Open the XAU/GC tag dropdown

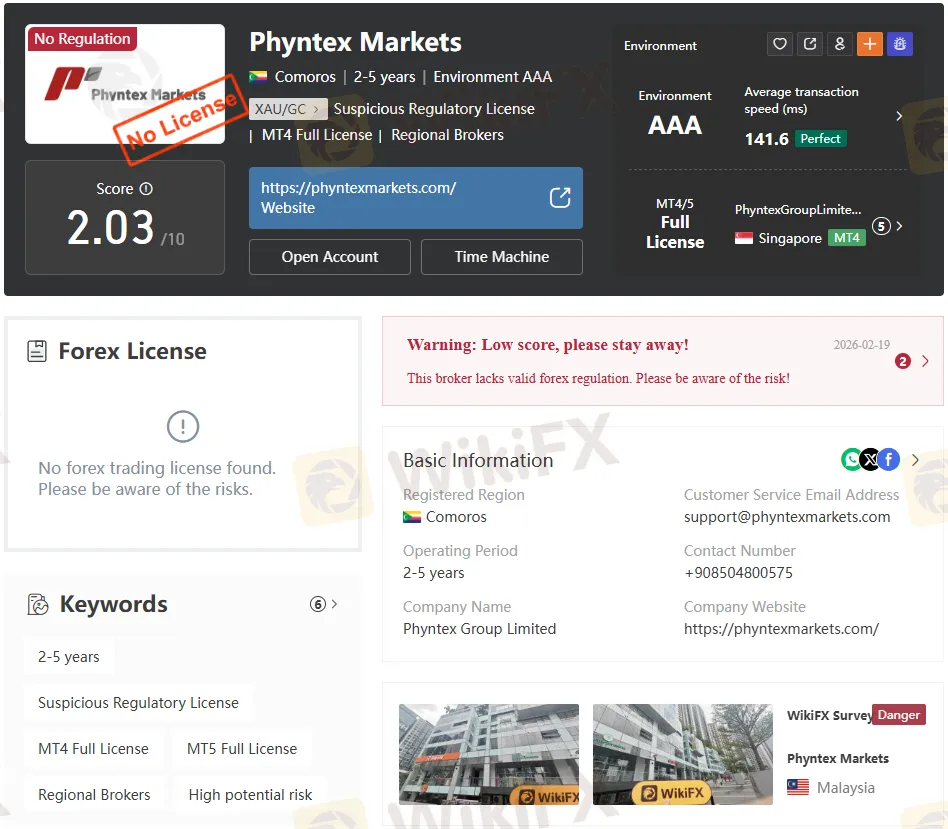pyautogui.click(x=288, y=109)
